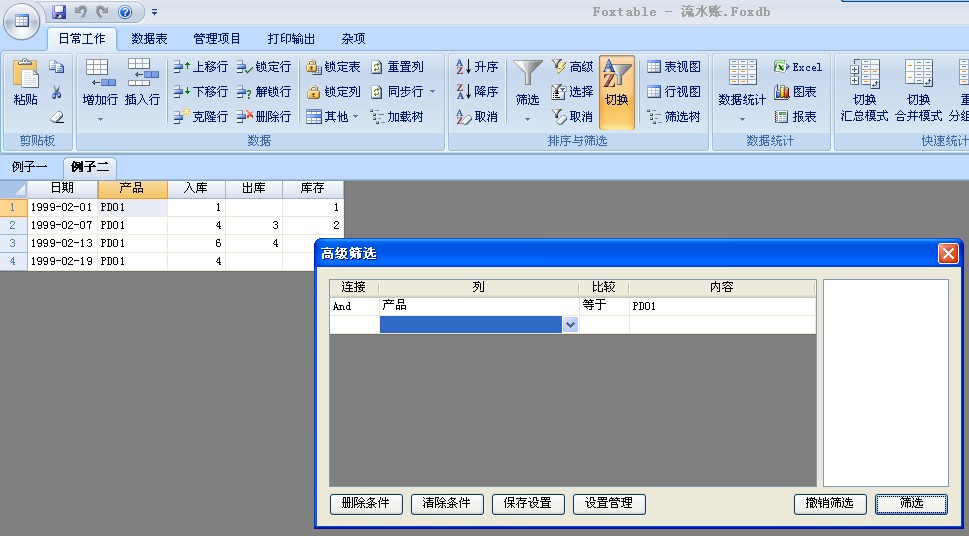Click the 撤销筛选 button
The height and width of the screenshot is (536, 969).
tap(830, 504)
